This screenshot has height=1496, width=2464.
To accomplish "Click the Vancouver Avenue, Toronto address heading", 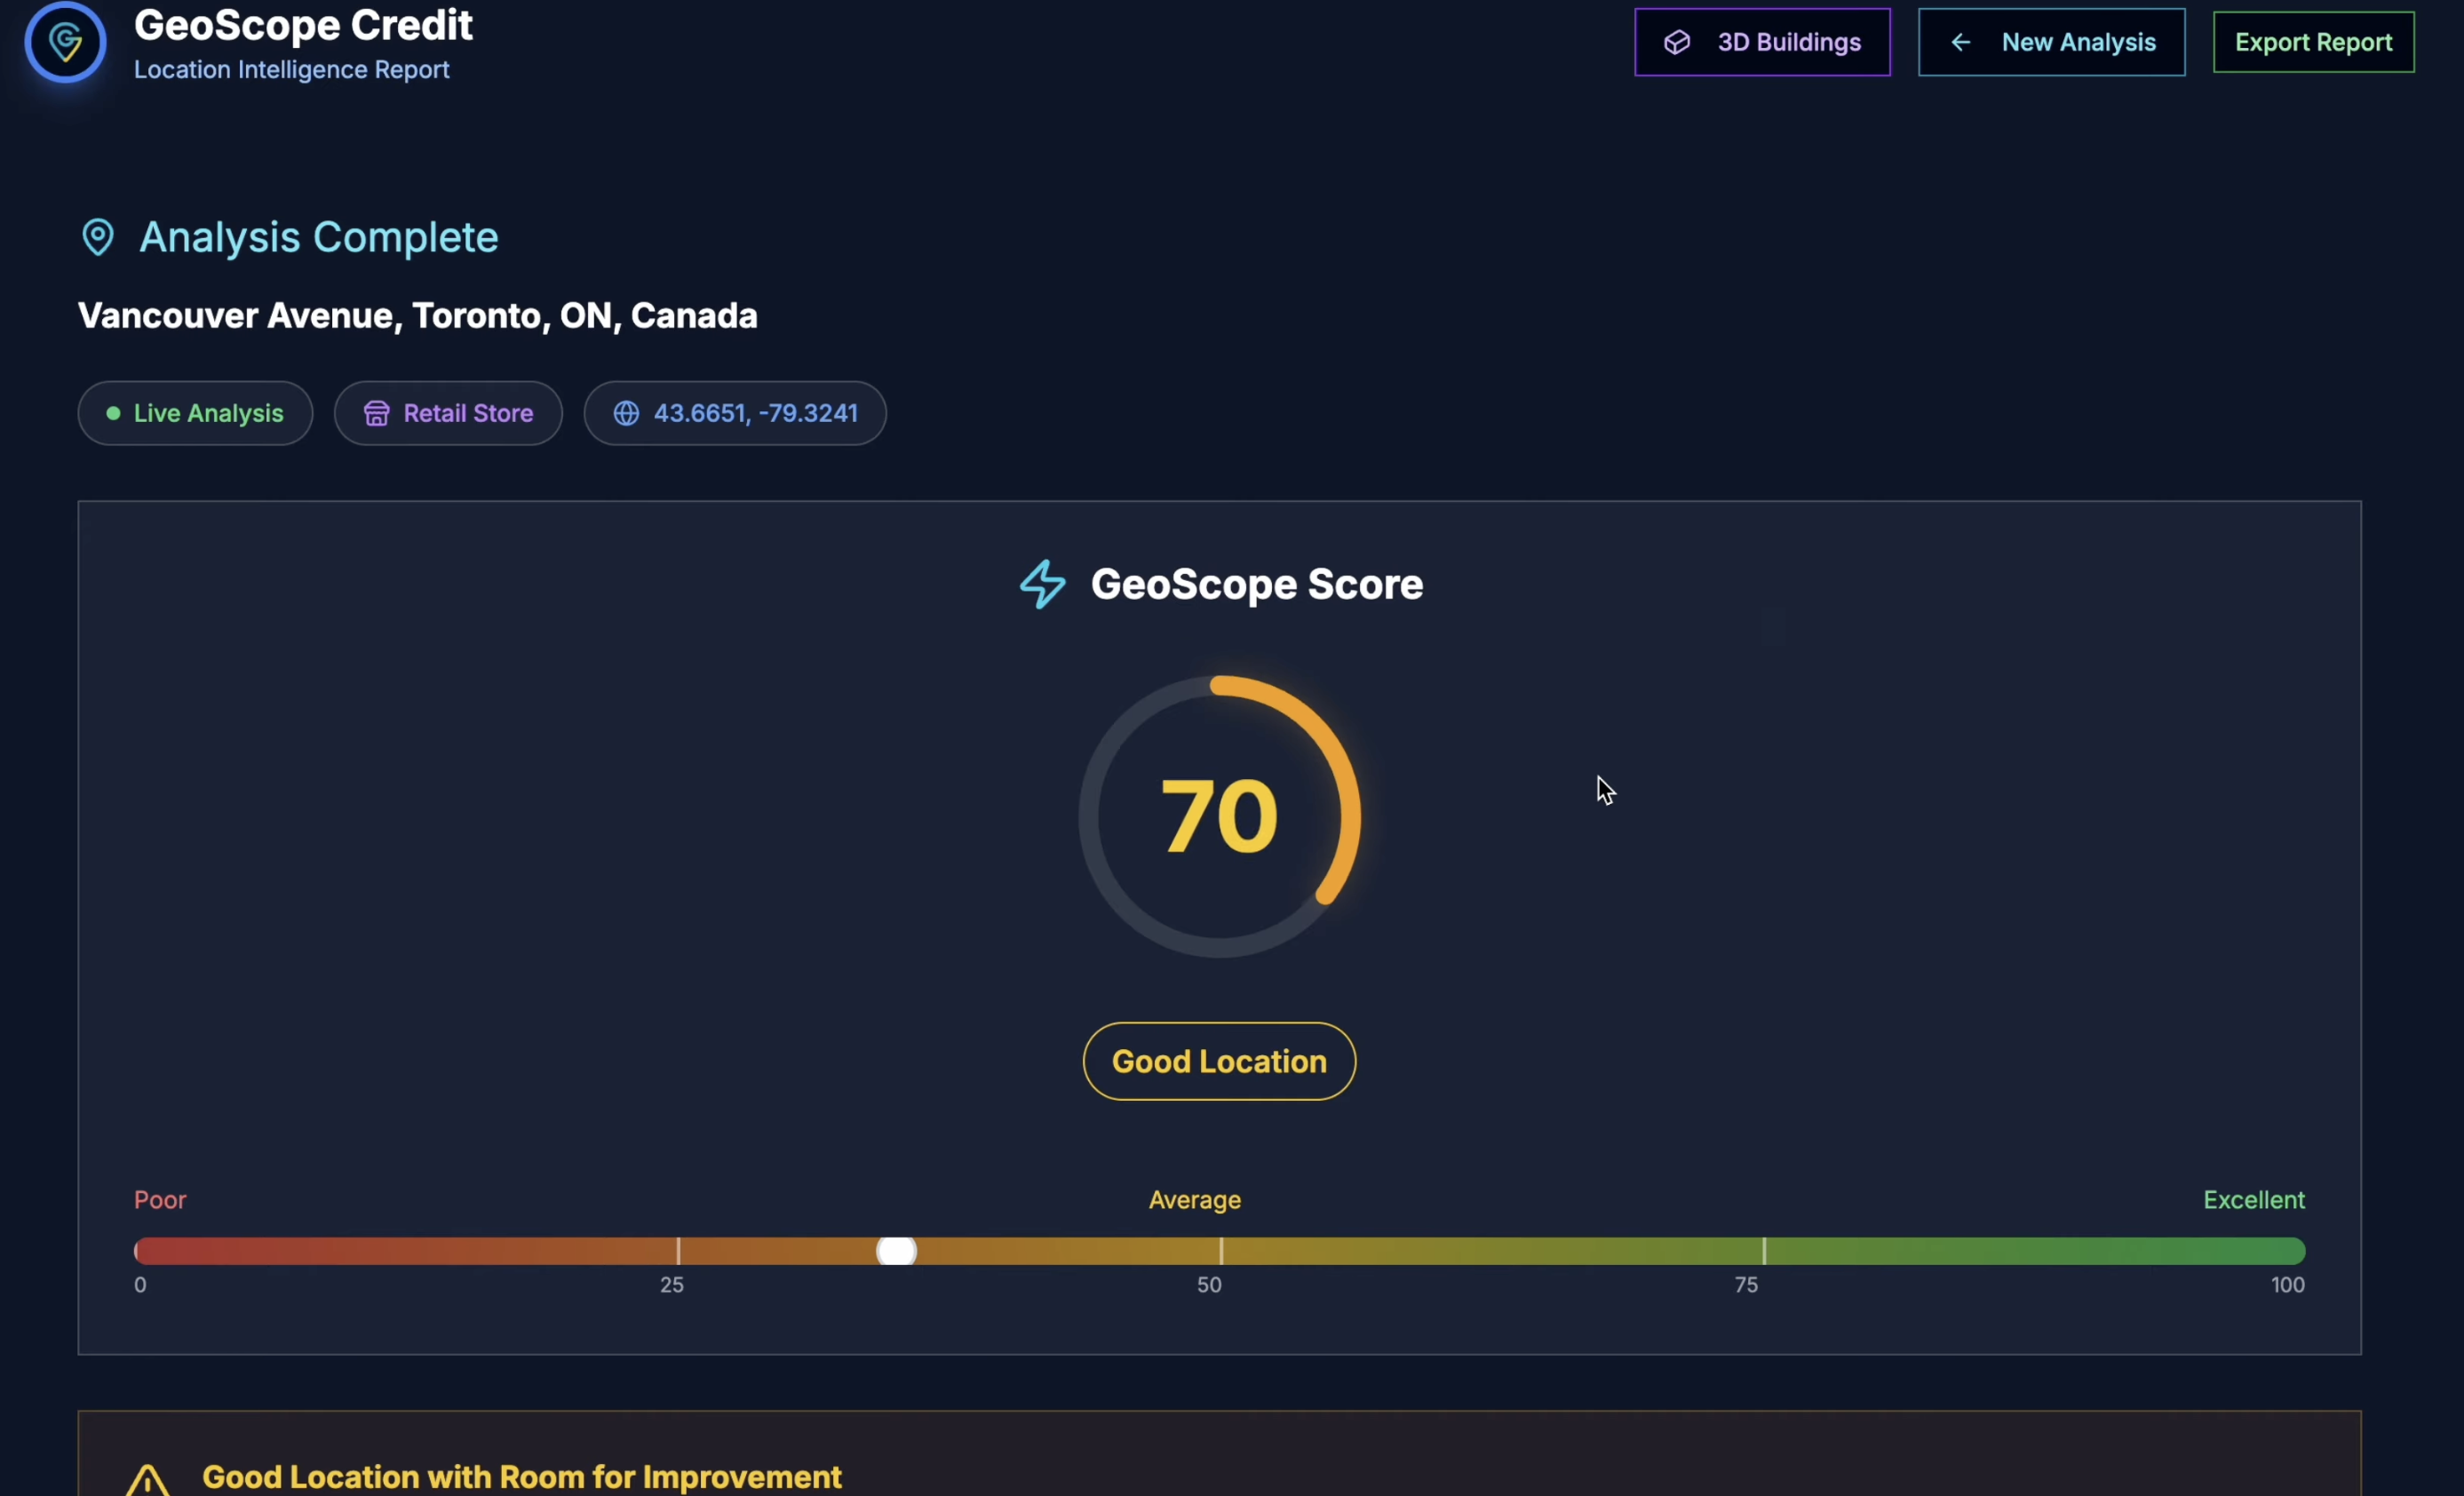I will (417, 316).
